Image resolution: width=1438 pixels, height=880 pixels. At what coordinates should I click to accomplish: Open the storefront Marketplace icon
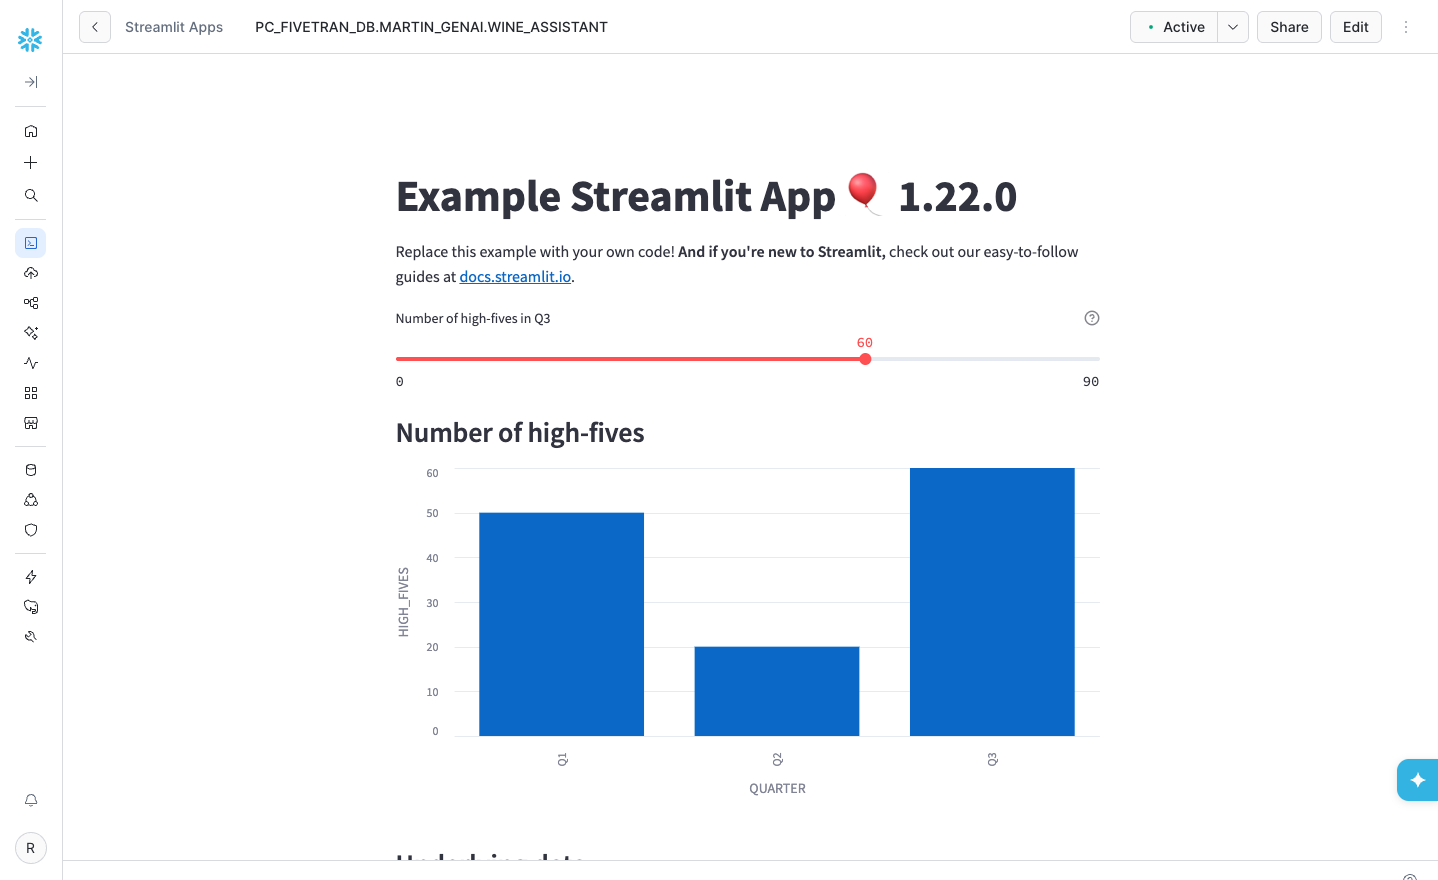point(31,423)
